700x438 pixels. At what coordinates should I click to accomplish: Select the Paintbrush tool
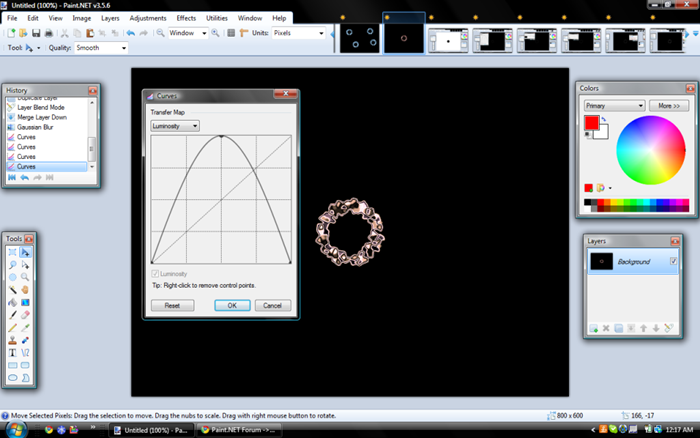click(12, 315)
